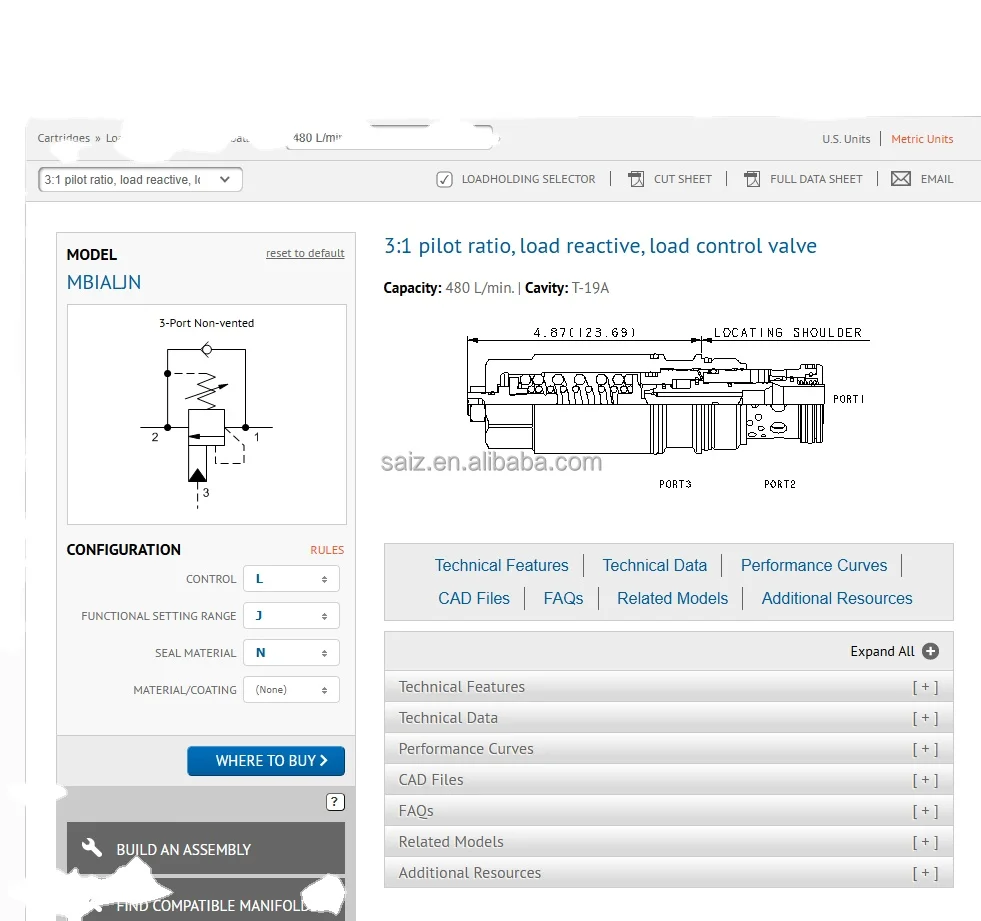Click the BUILD AN ASSEMBLY button
Viewport: 981px width, 921px height.
[206, 849]
